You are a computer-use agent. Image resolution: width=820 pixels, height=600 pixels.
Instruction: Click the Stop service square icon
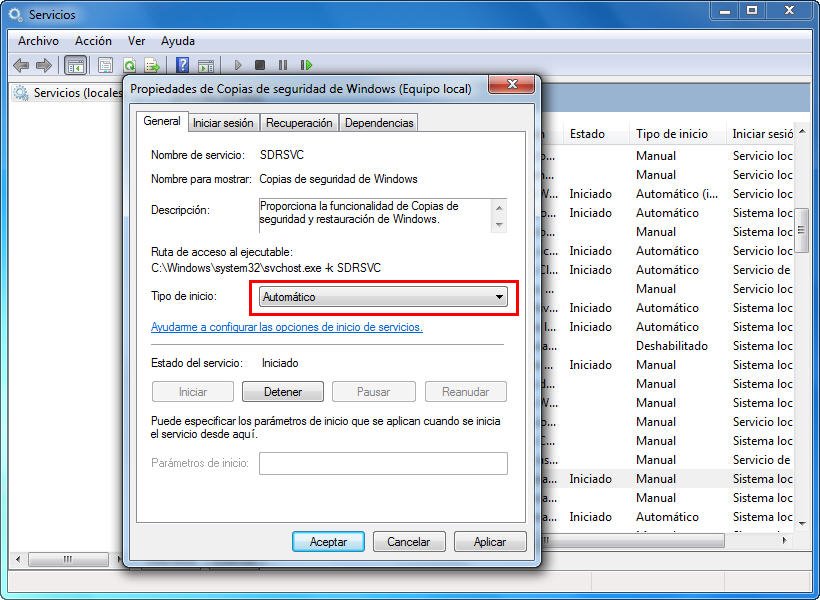click(260, 65)
